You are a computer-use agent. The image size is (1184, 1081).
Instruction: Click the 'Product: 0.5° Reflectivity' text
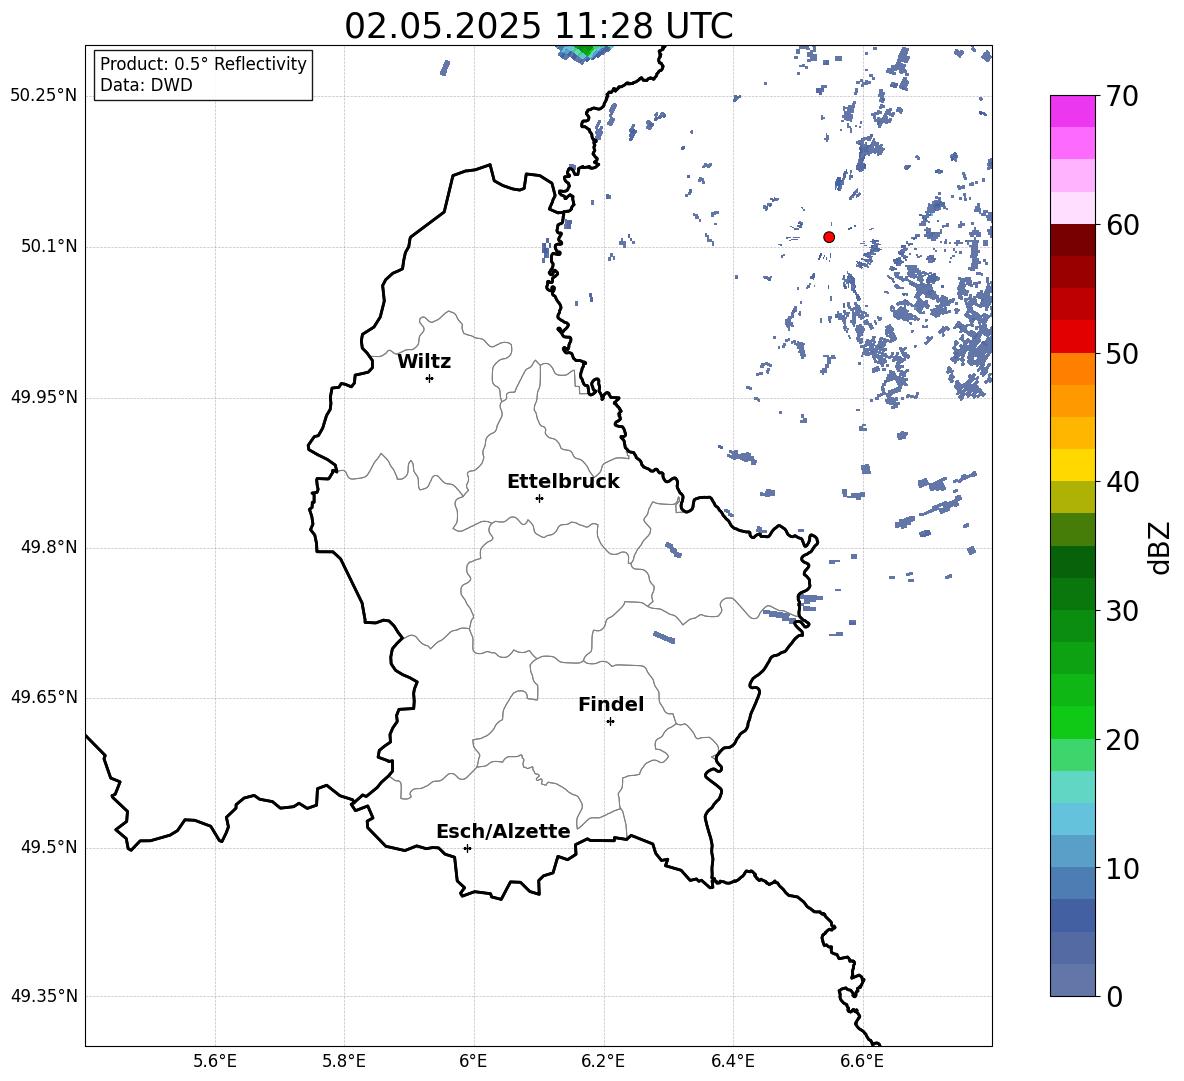tap(203, 64)
